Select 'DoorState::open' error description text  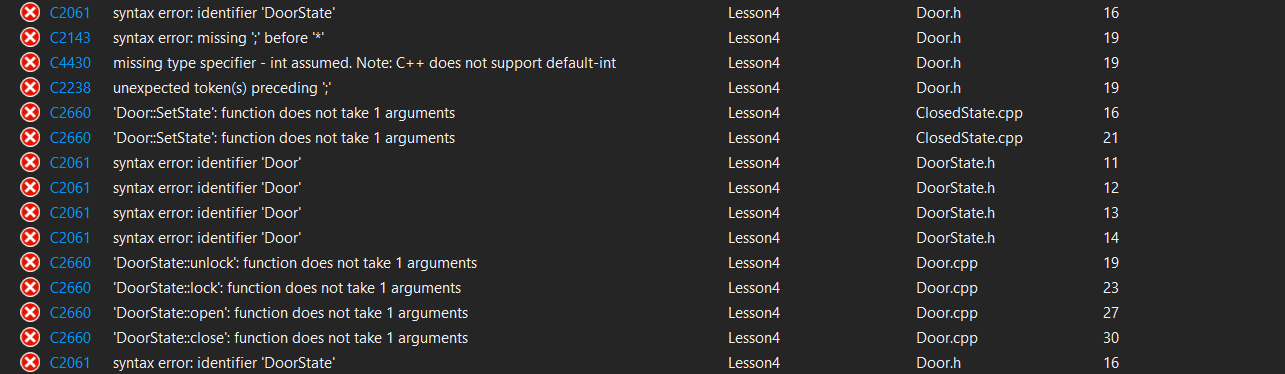(290, 313)
